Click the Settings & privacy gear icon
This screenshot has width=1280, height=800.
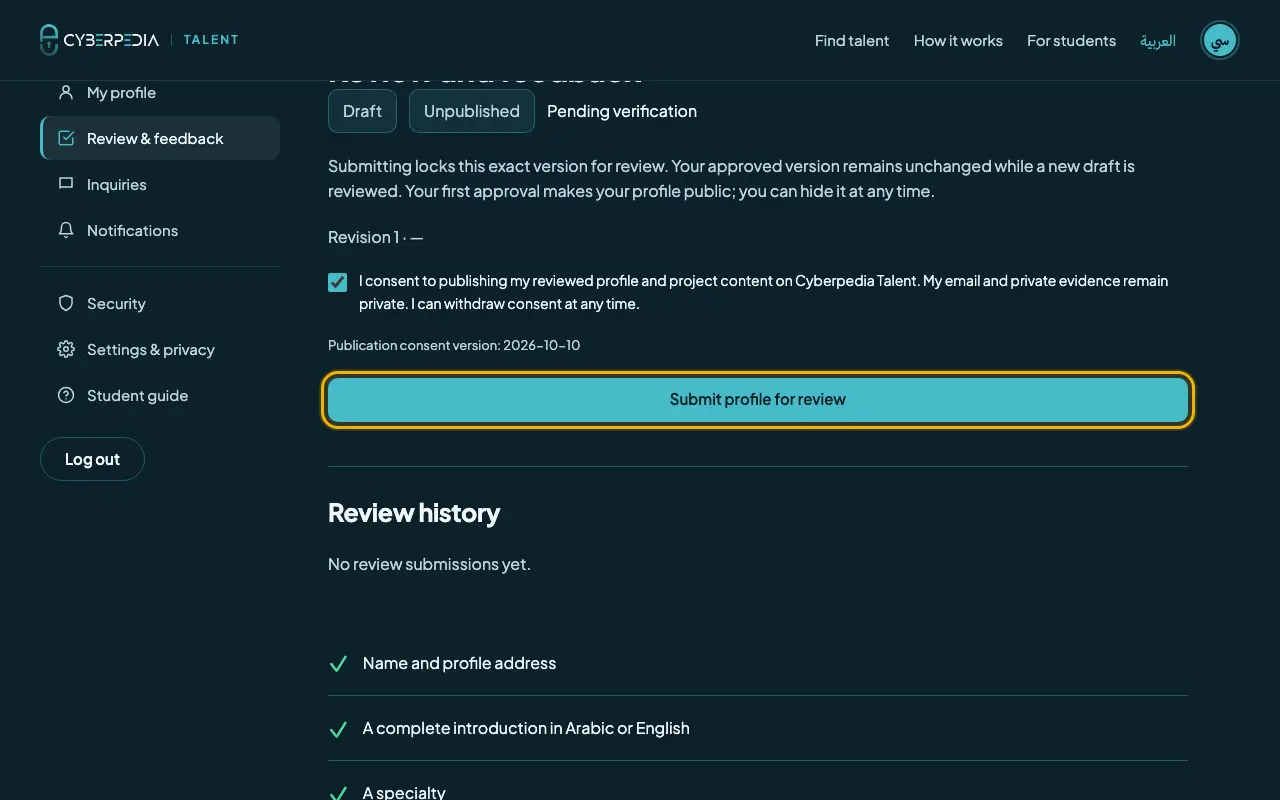pos(66,349)
